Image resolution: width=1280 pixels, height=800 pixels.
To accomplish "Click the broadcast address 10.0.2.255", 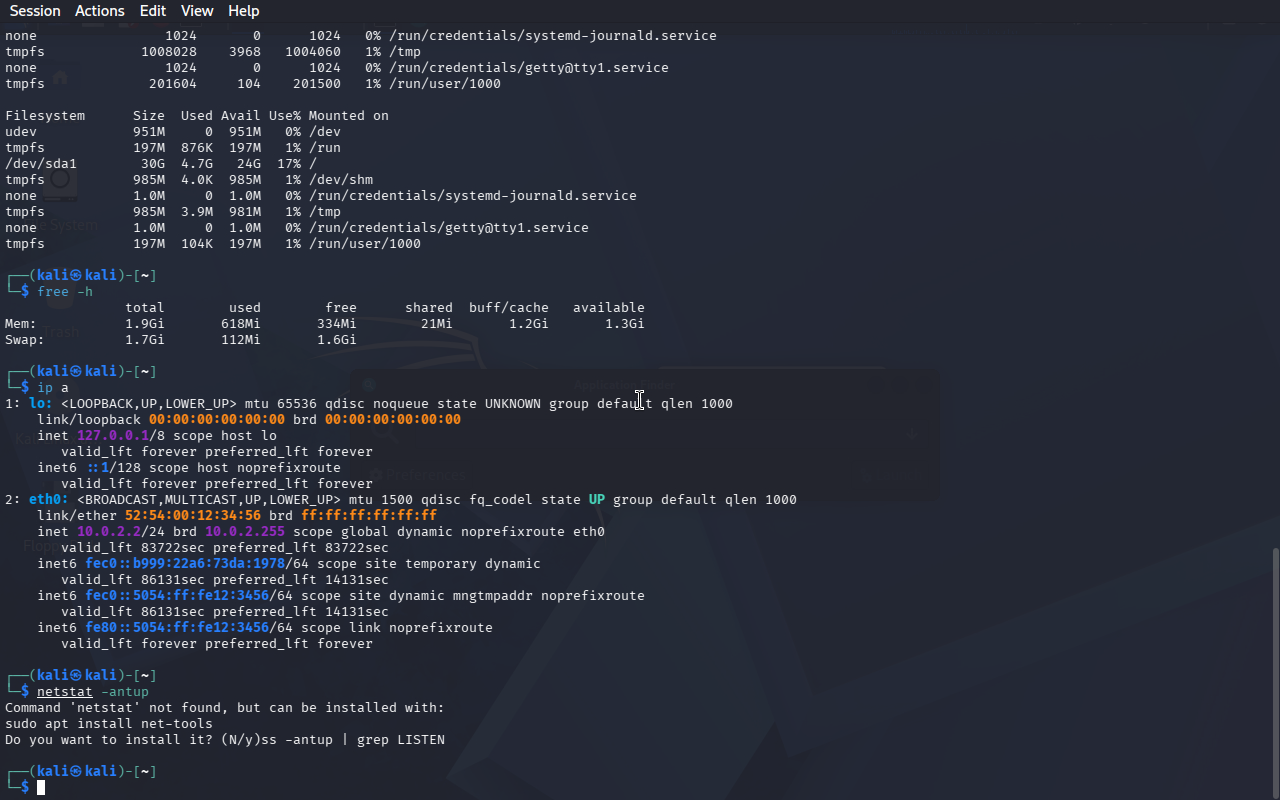I will [x=245, y=532].
